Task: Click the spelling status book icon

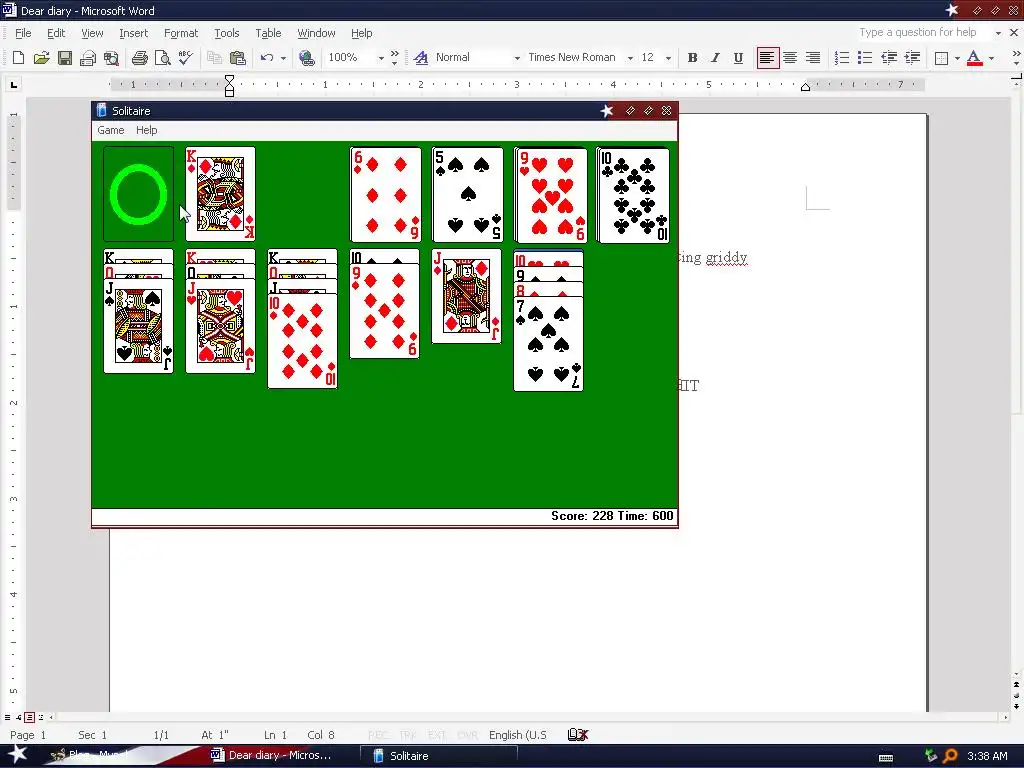Action: (x=578, y=735)
